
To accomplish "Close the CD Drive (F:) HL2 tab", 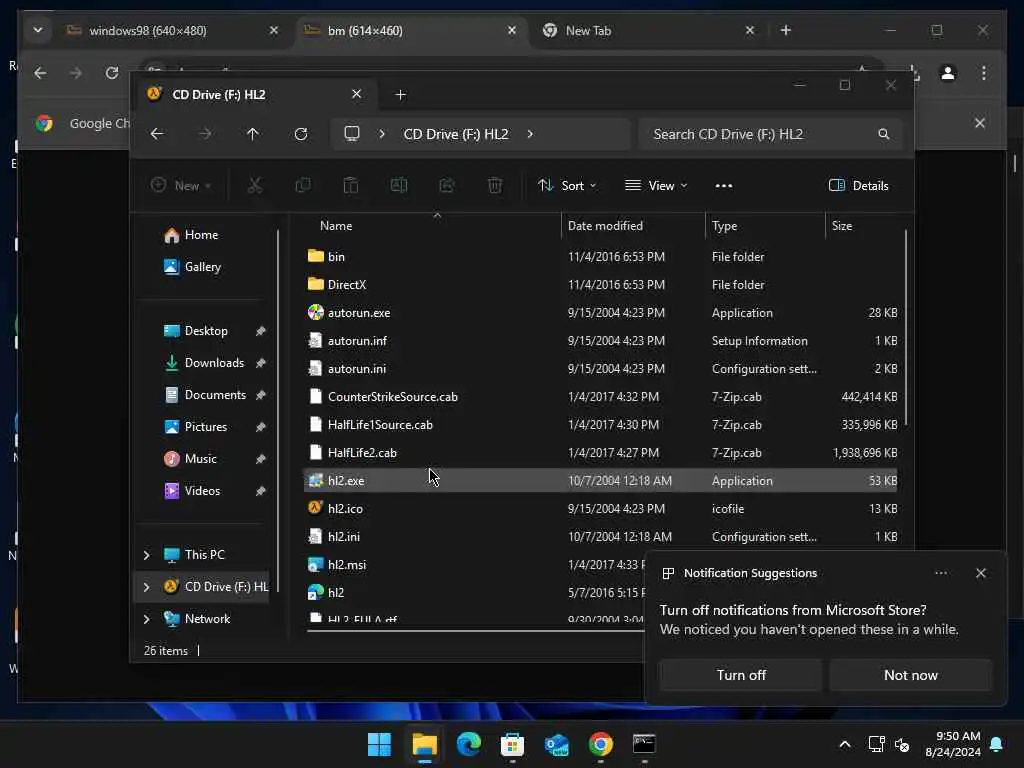I will click(x=357, y=94).
